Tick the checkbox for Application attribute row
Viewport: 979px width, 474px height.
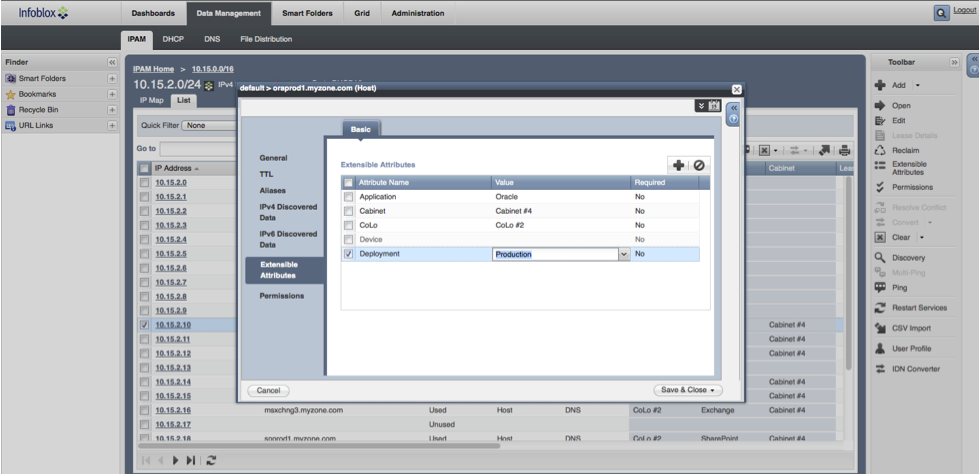pyautogui.click(x=349, y=197)
